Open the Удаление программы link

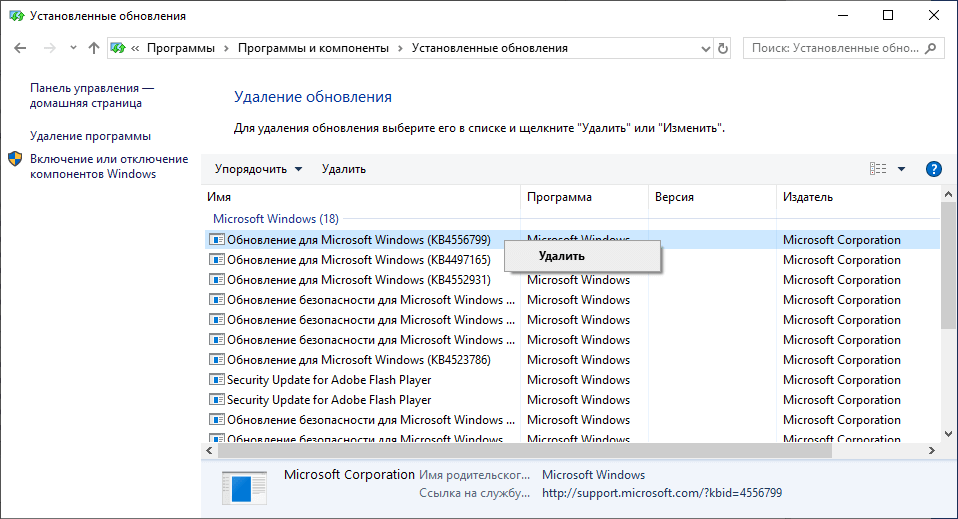coord(90,136)
